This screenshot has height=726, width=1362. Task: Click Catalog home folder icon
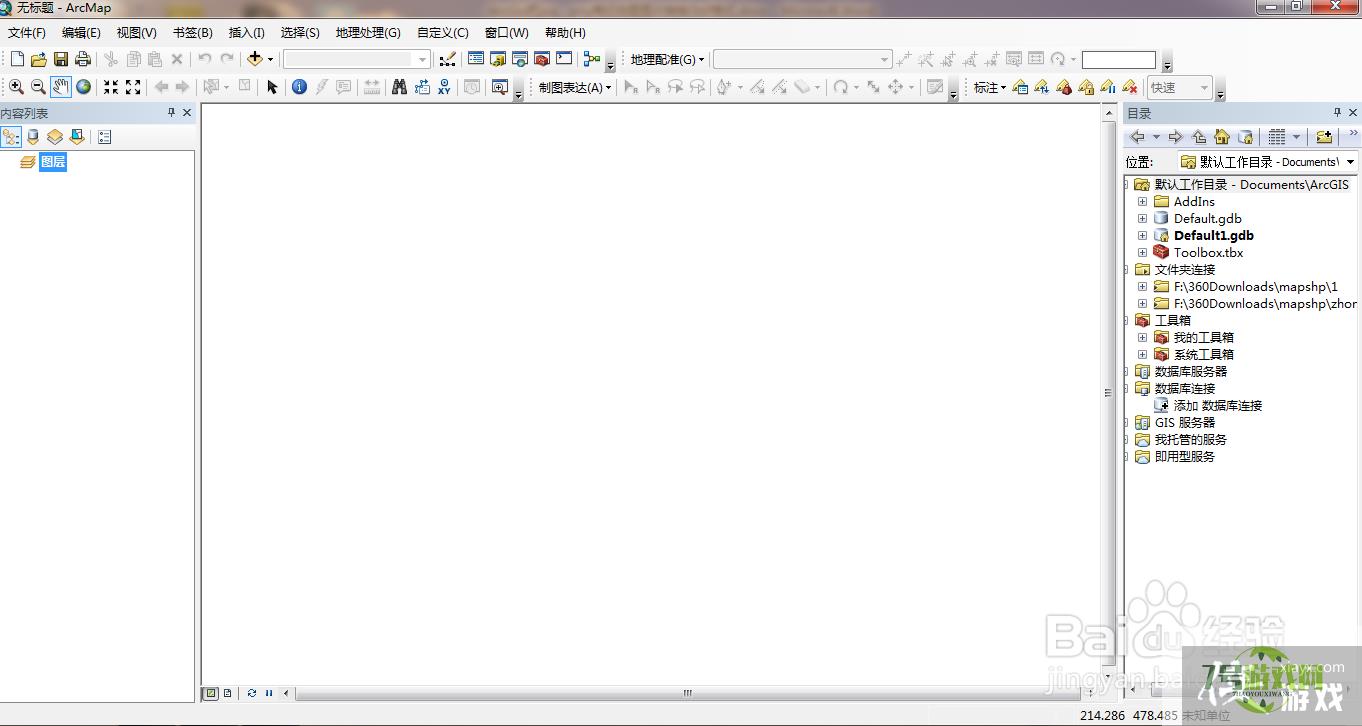pyautogui.click(x=1222, y=137)
